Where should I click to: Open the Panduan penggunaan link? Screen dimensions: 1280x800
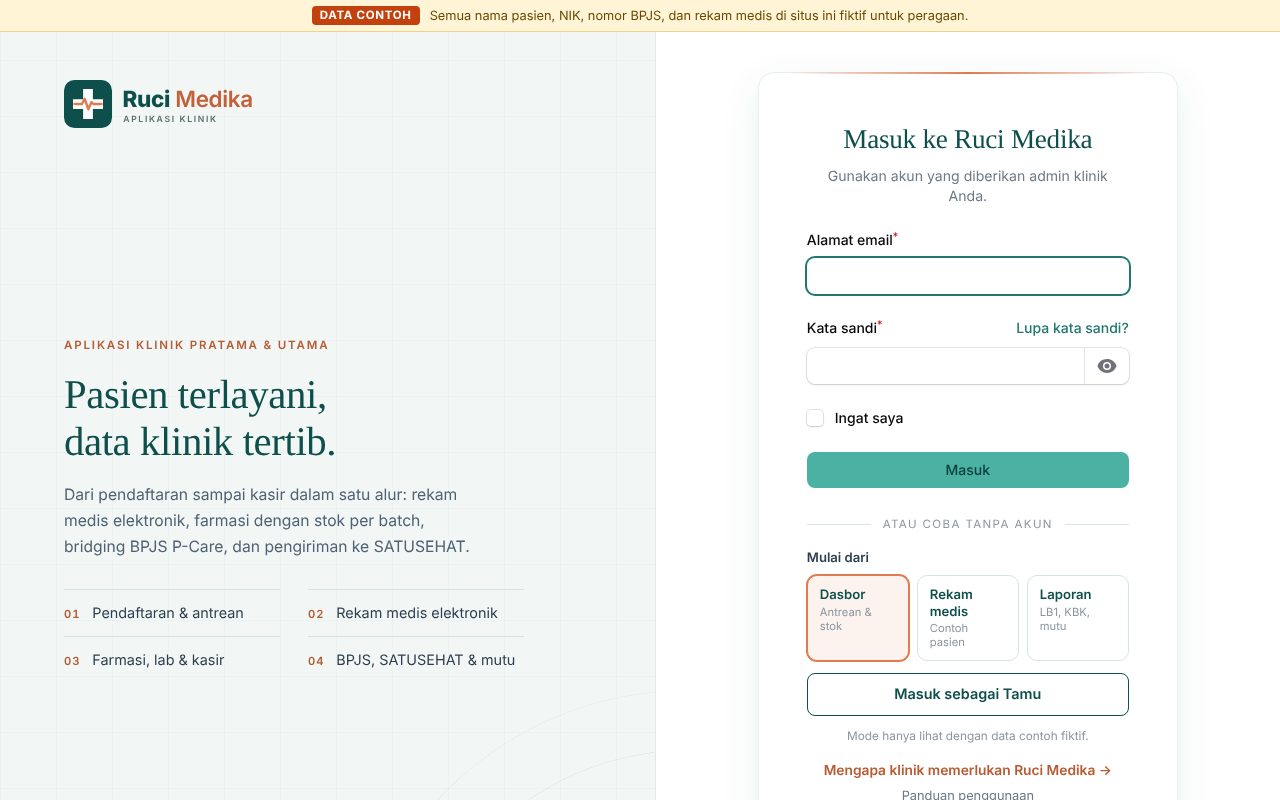[968, 795]
